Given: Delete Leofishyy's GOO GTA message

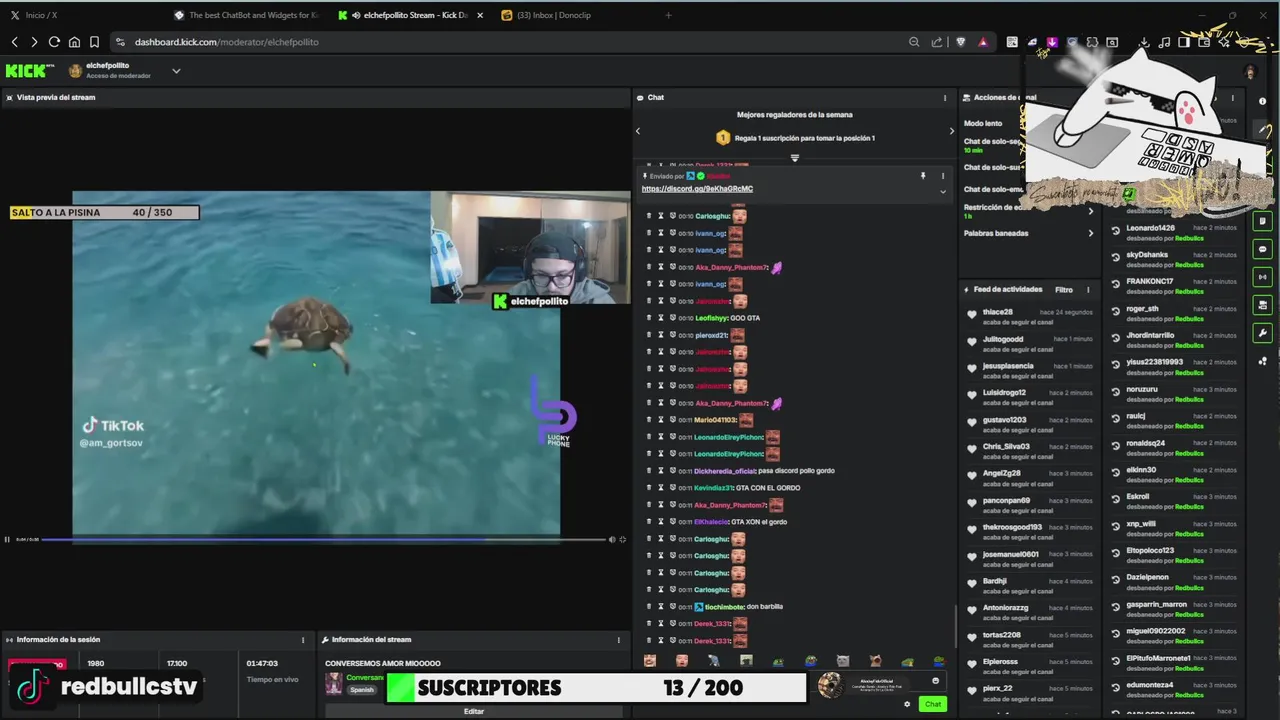Looking at the screenshot, I should (x=648, y=318).
